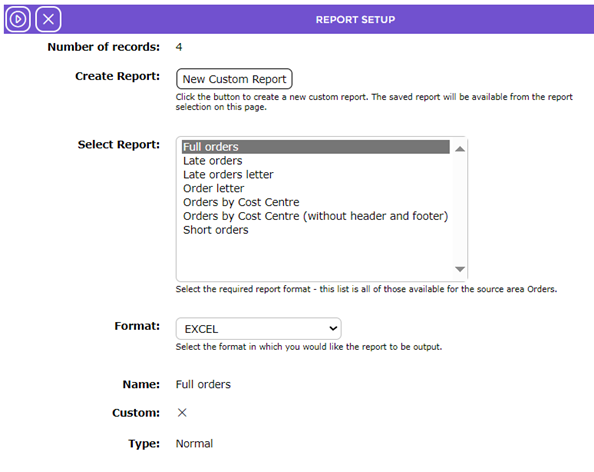Click the report list scroll up arrow
Image resolution: width=594 pixels, height=472 pixels.
pos(460,149)
